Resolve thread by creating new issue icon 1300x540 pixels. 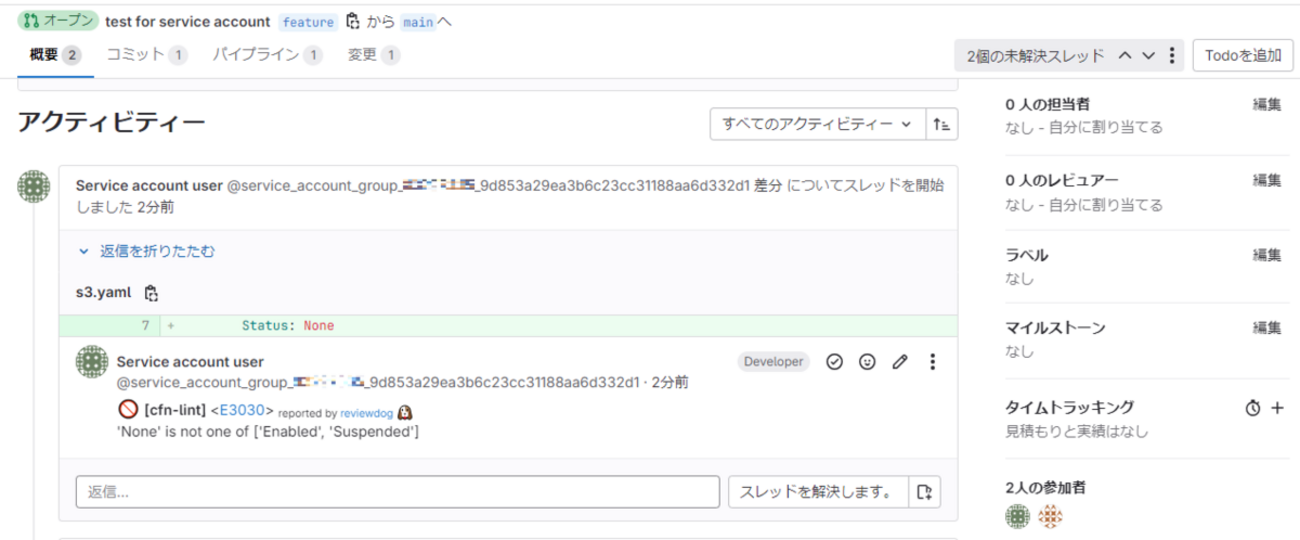pyautogui.click(x=925, y=491)
